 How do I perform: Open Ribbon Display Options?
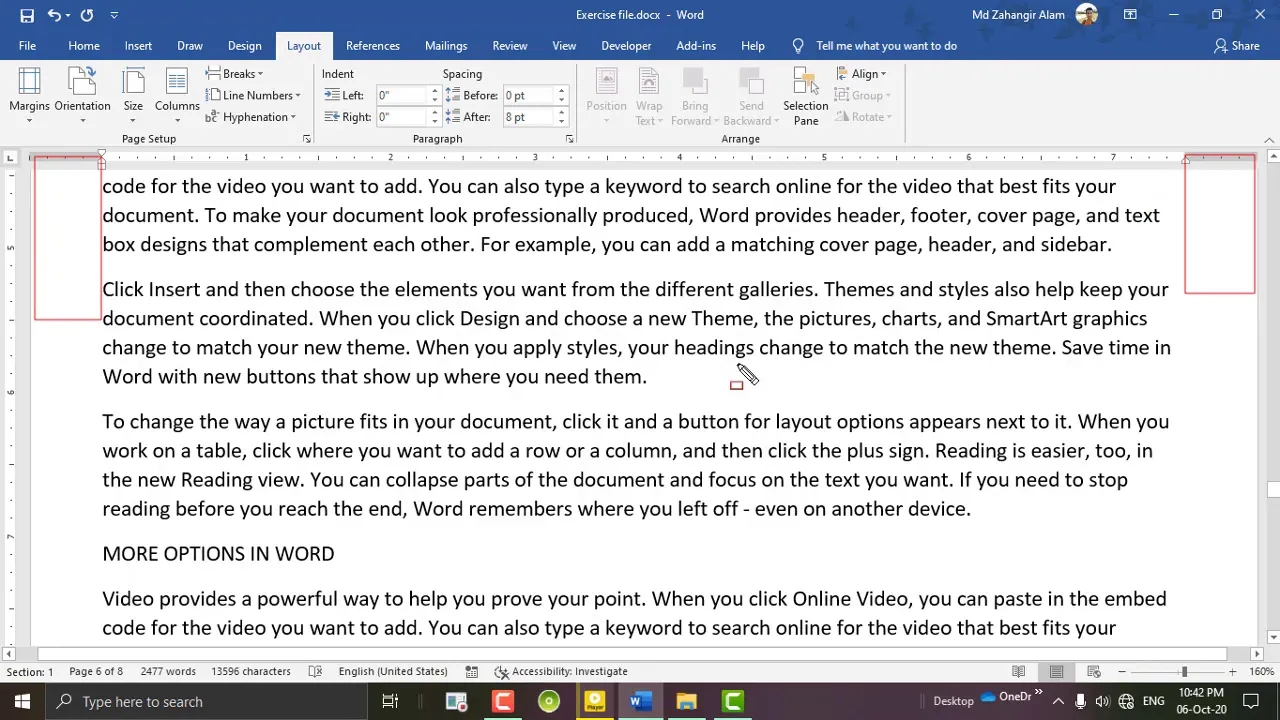click(1130, 15)
